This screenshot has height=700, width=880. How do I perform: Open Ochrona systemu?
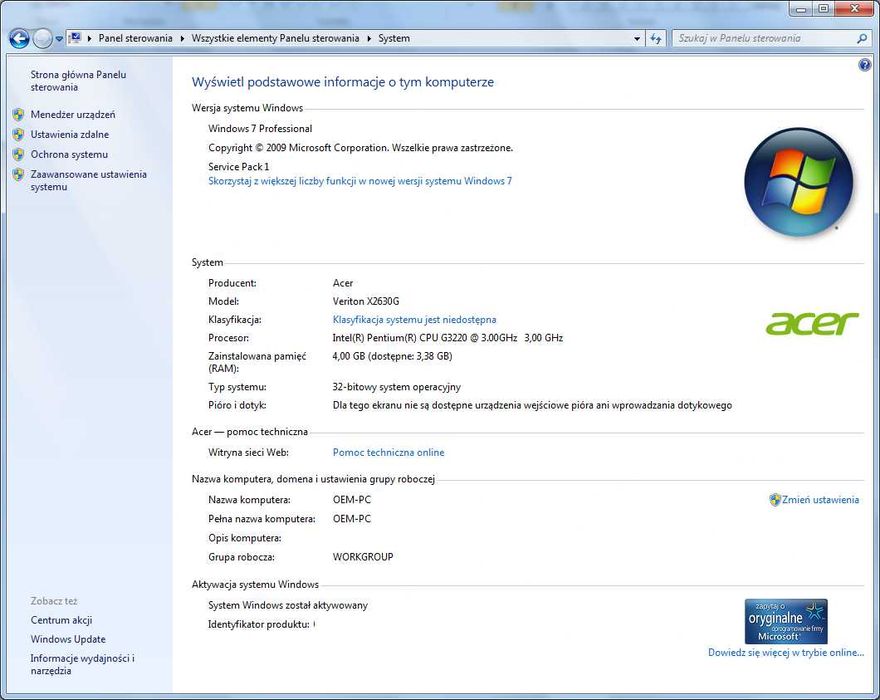tap(69, 154)
